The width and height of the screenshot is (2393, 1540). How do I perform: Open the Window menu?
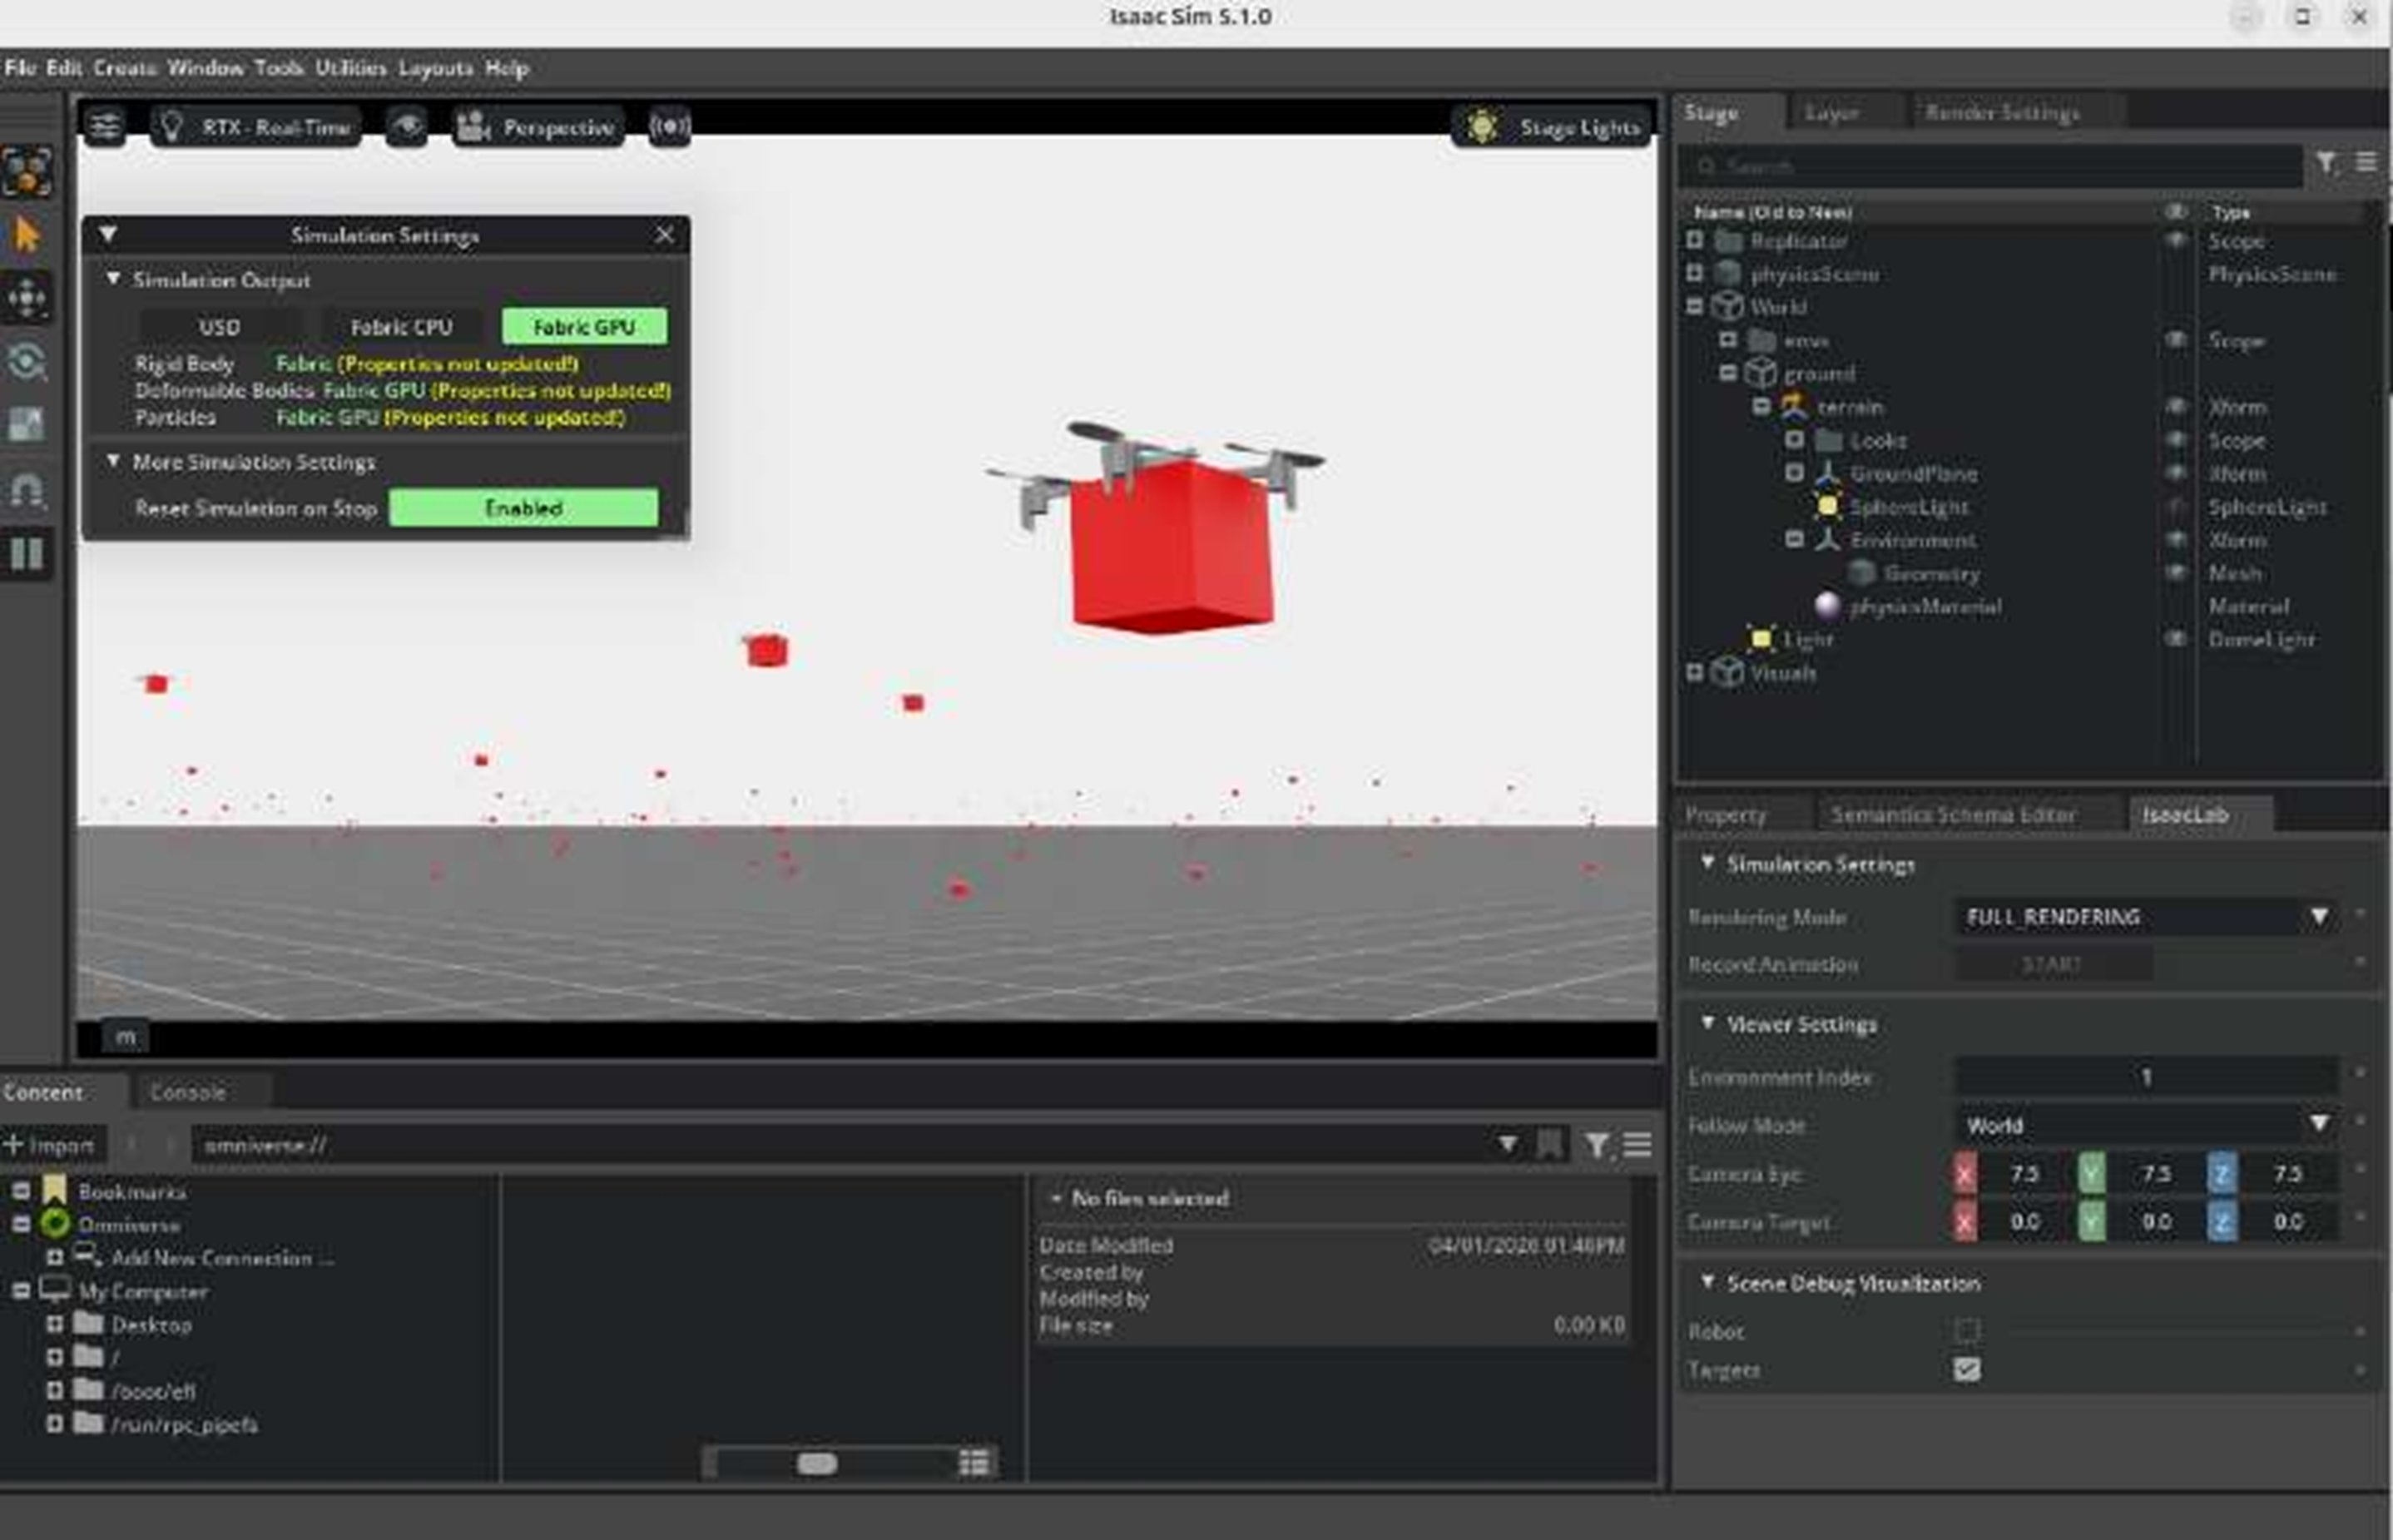click(205, 68)
